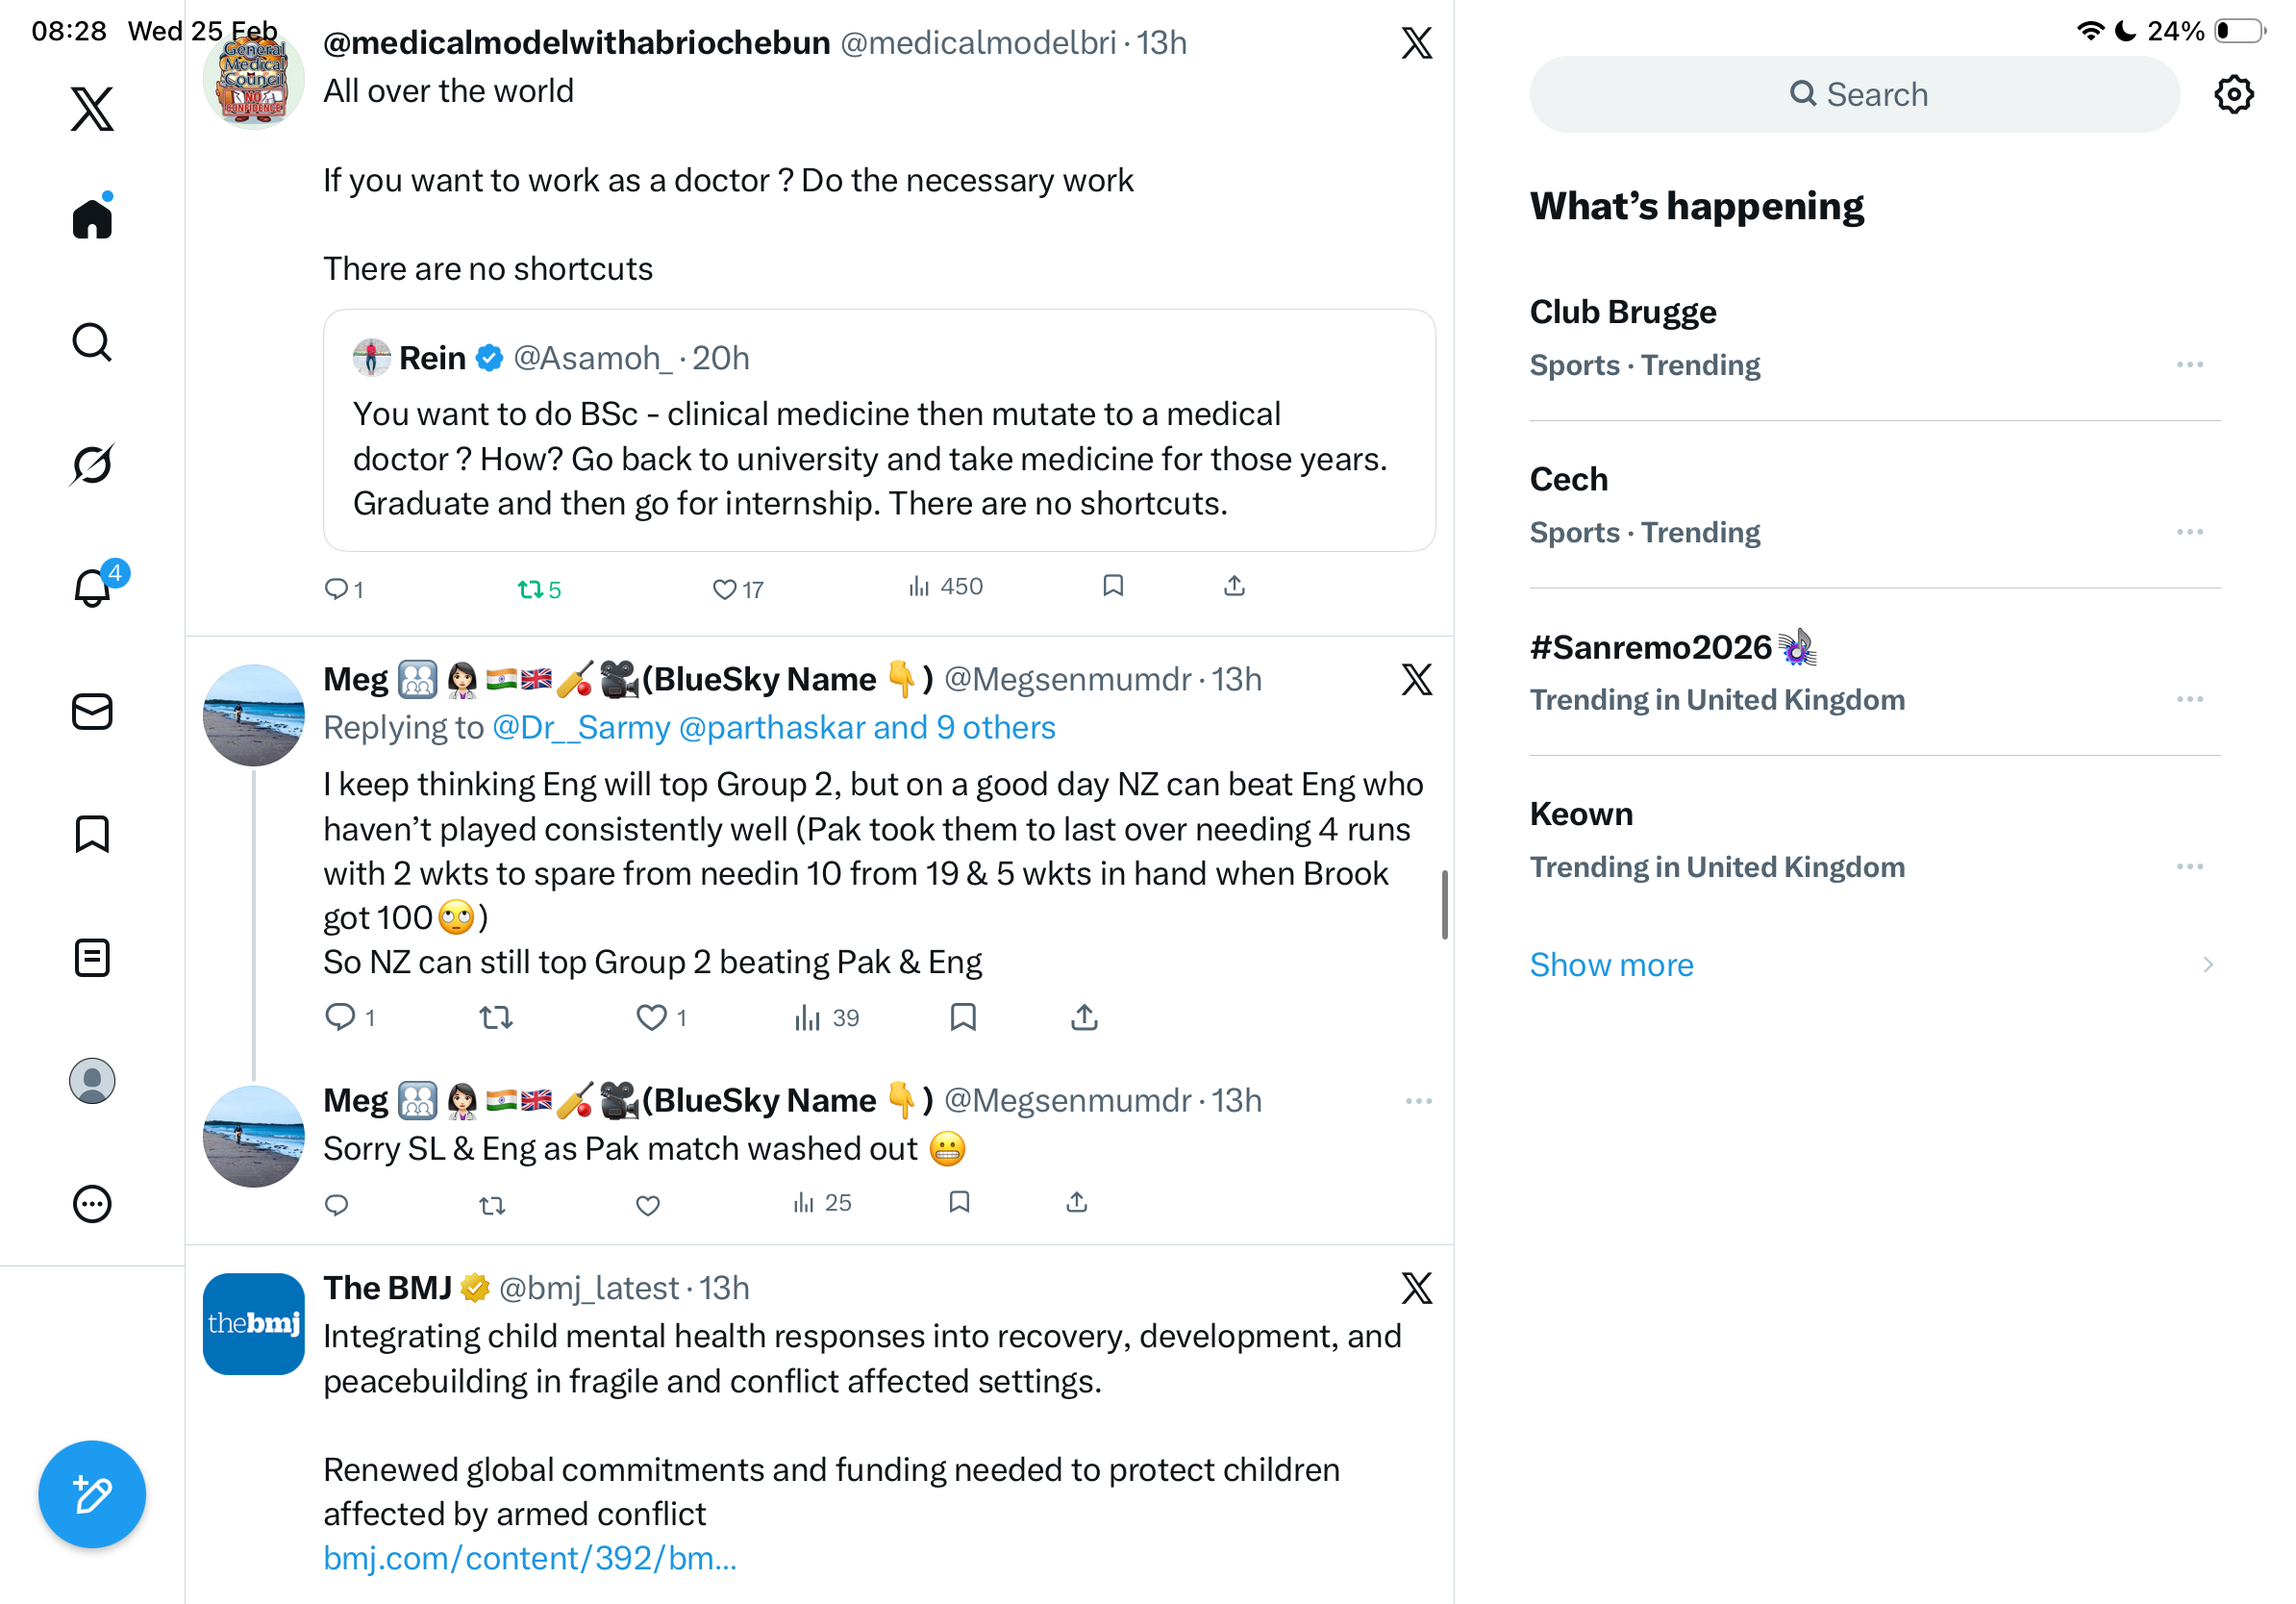
Task: Bookmark Meg's Group 2 cricket reply
Action: 962,1017
